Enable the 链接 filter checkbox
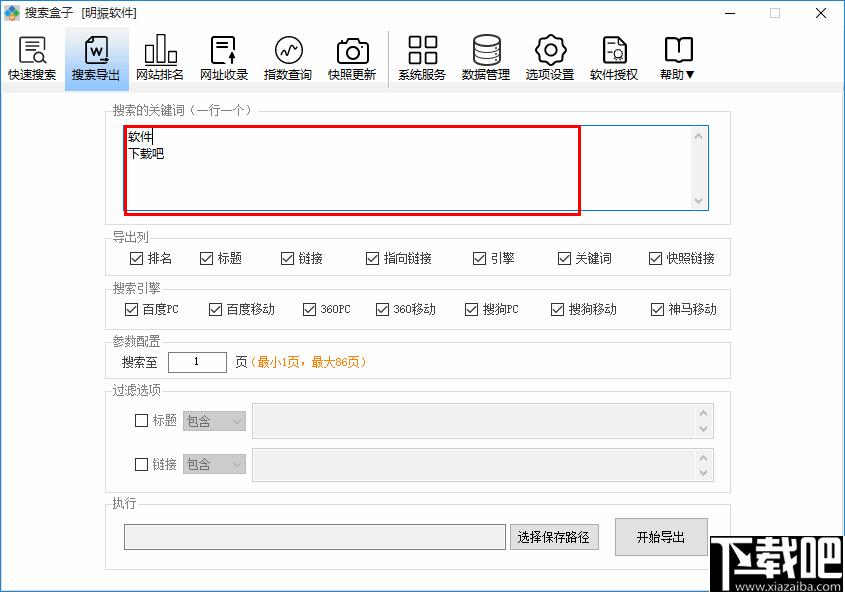This screenshot has width=845, height=592. 141,464
